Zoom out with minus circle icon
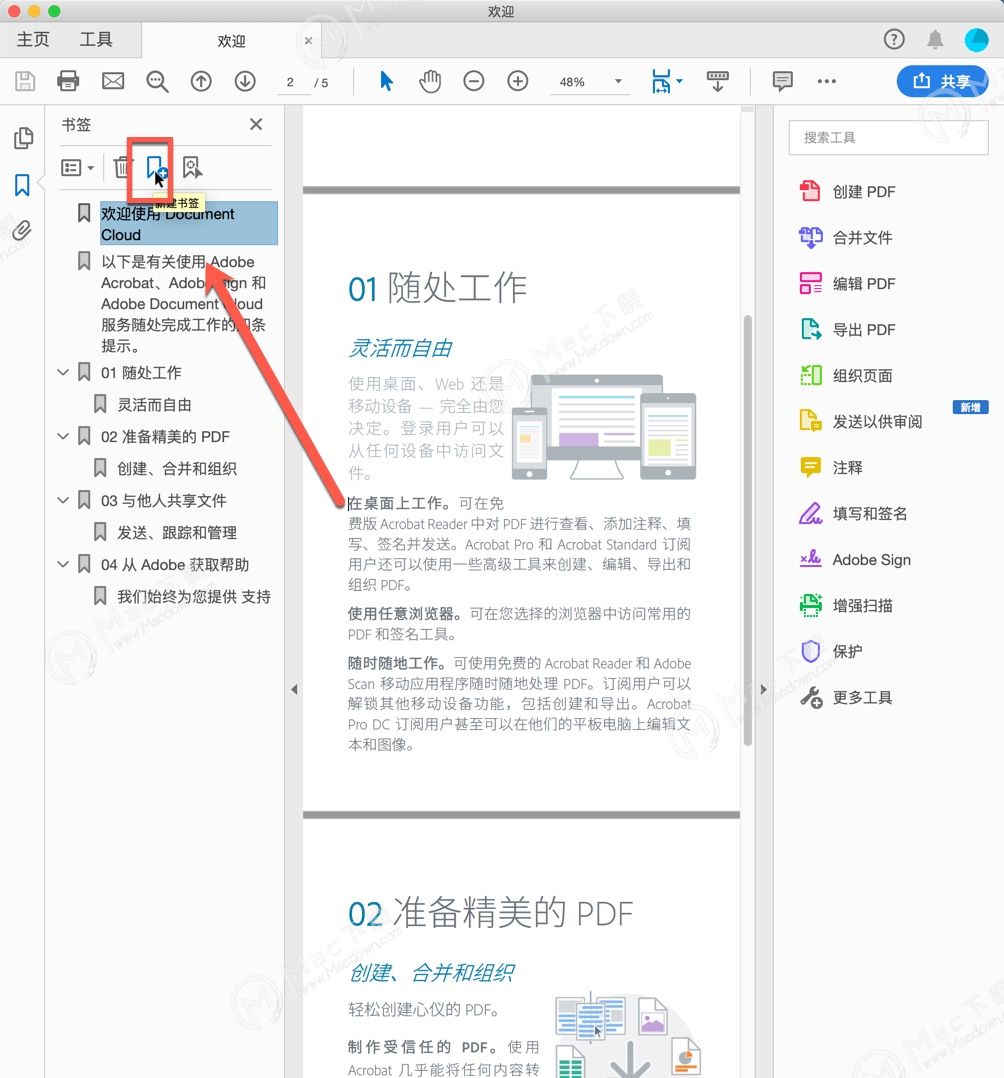 tap(474, 81)
